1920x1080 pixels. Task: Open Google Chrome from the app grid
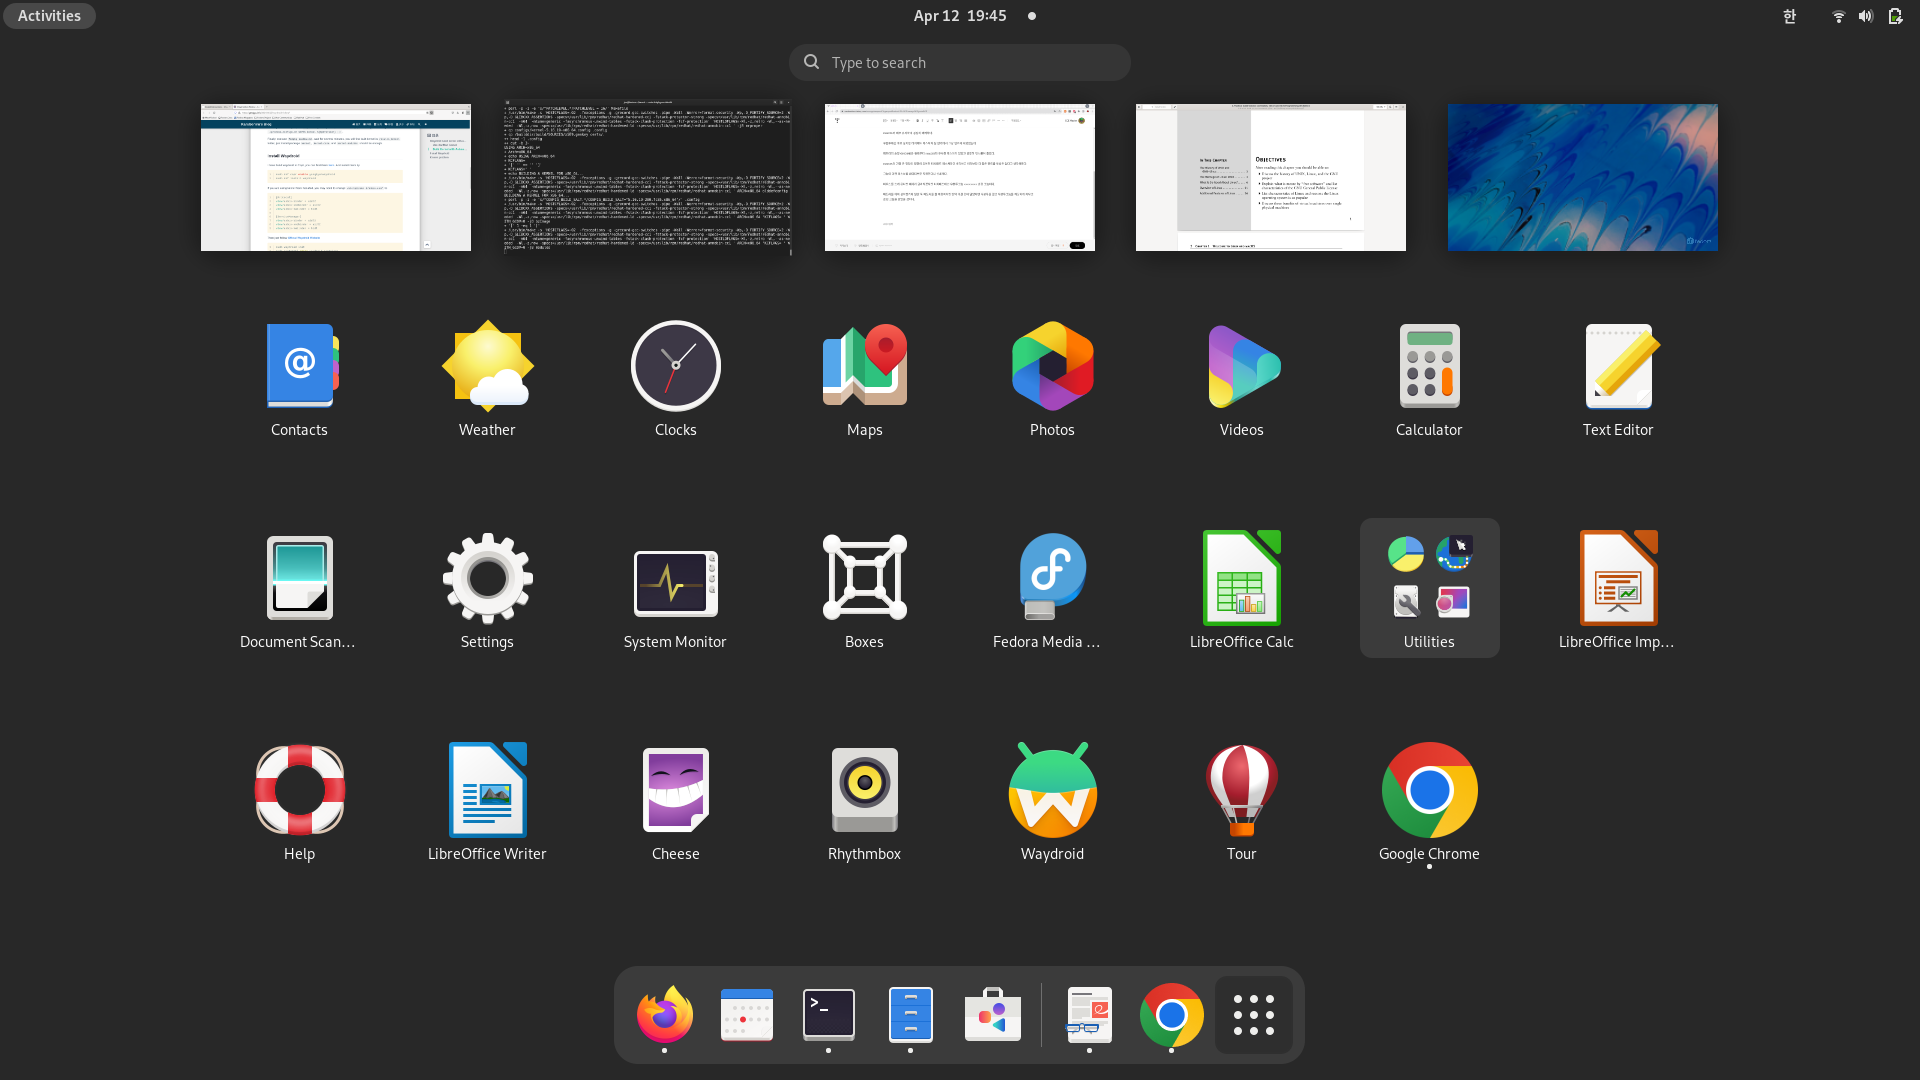[1429, 802]
